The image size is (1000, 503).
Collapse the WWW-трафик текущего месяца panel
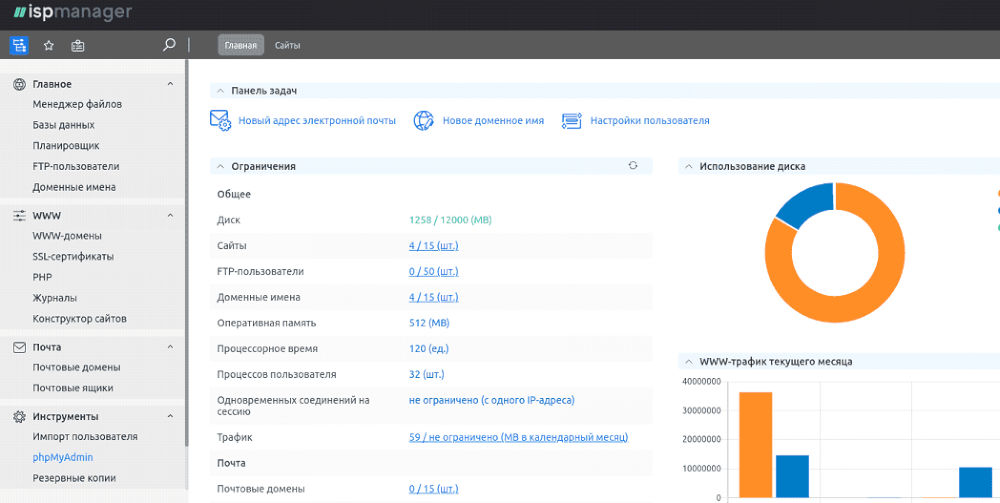689,361
